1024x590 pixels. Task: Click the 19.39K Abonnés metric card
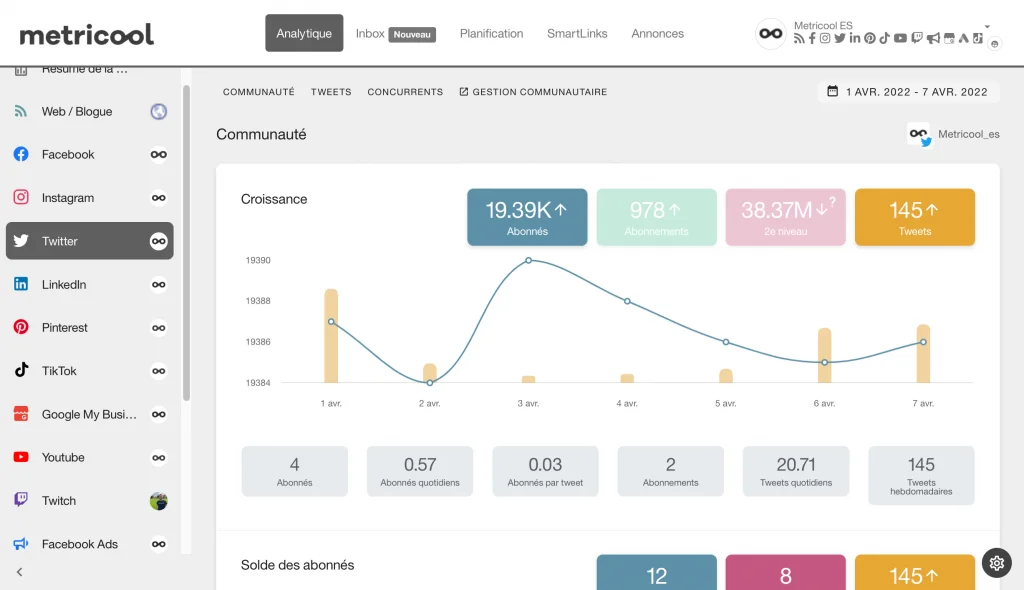[x=527, y=216]
